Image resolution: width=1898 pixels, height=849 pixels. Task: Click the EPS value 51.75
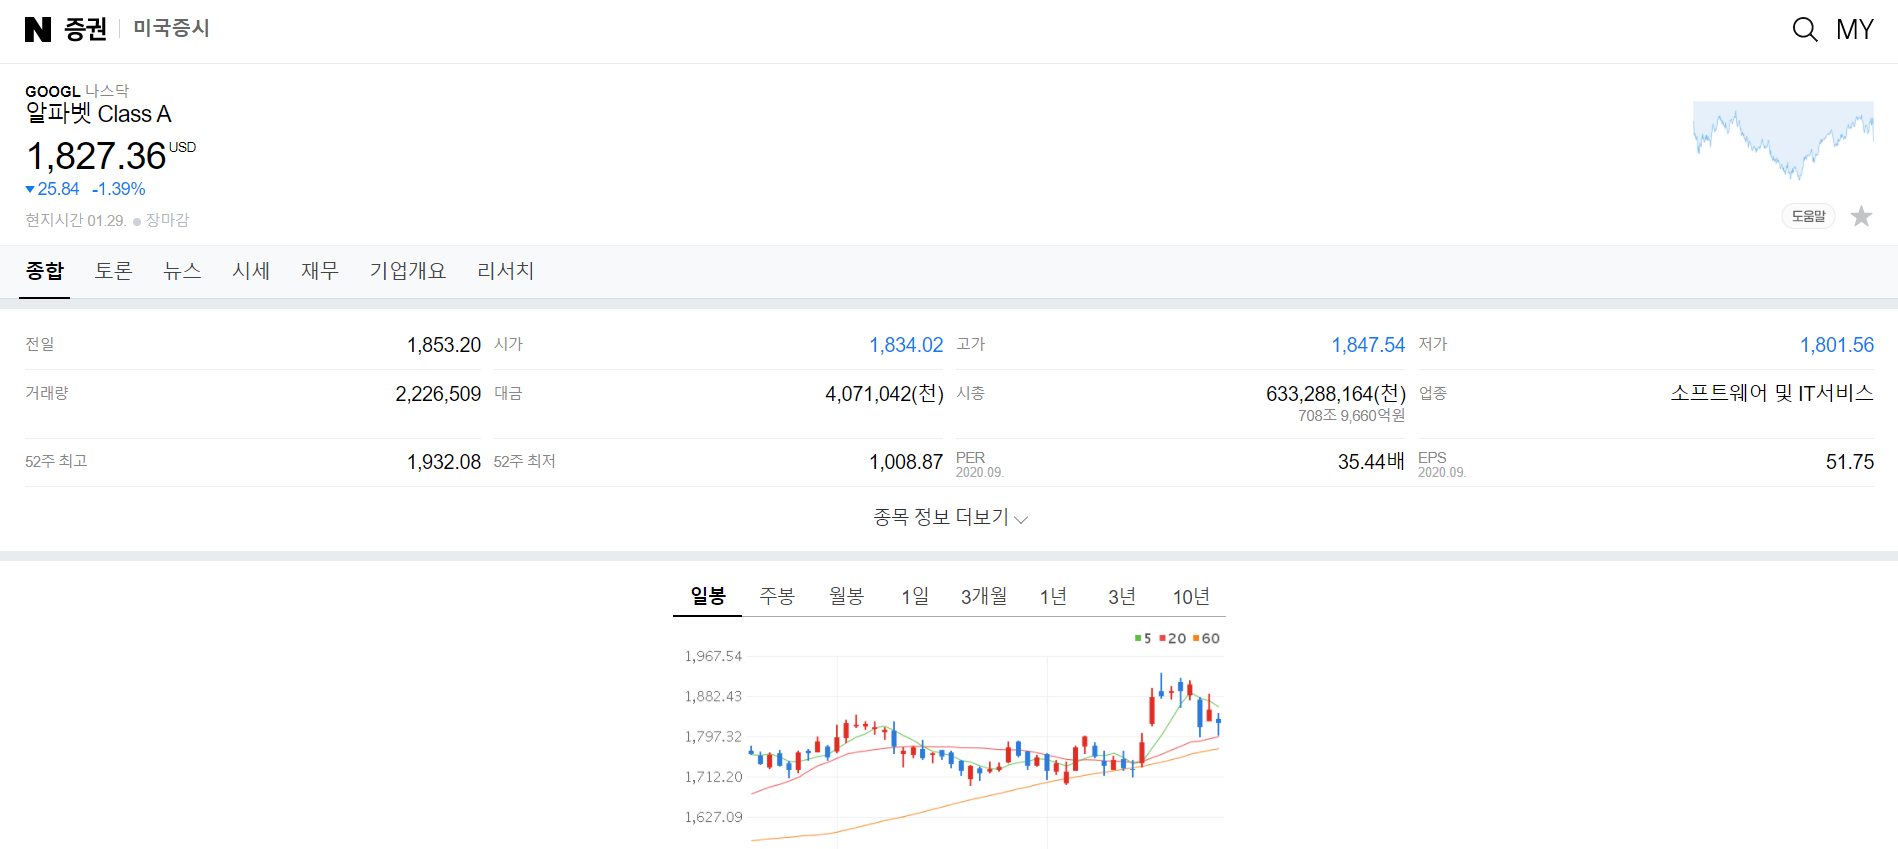tap(1850, 462)
